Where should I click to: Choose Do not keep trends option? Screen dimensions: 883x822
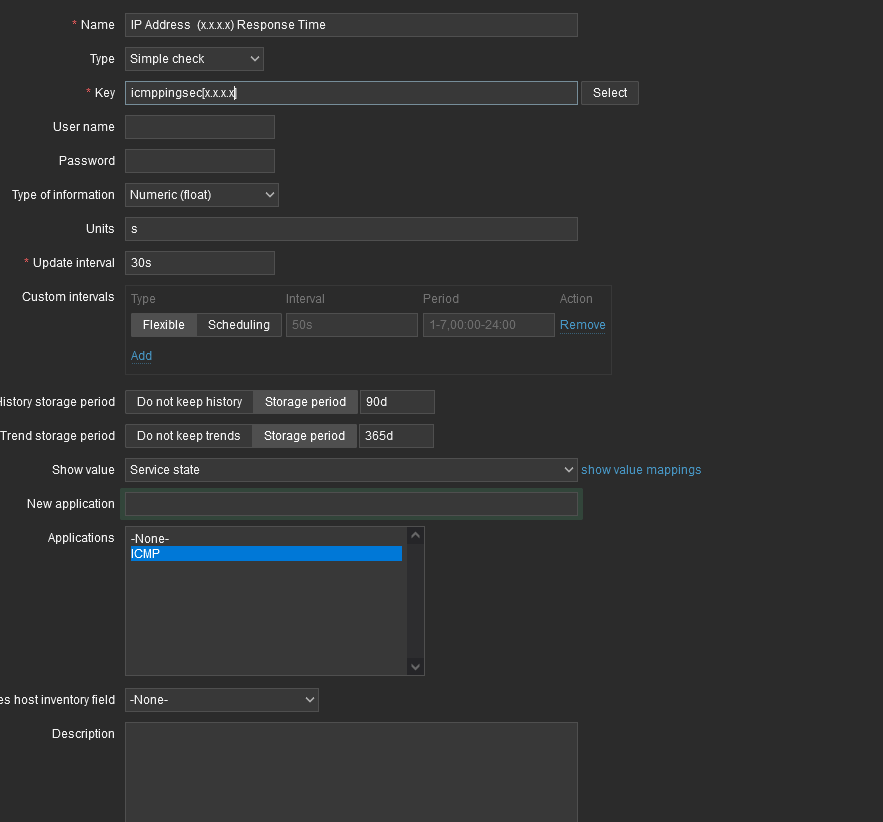click(x=188, y=436)
